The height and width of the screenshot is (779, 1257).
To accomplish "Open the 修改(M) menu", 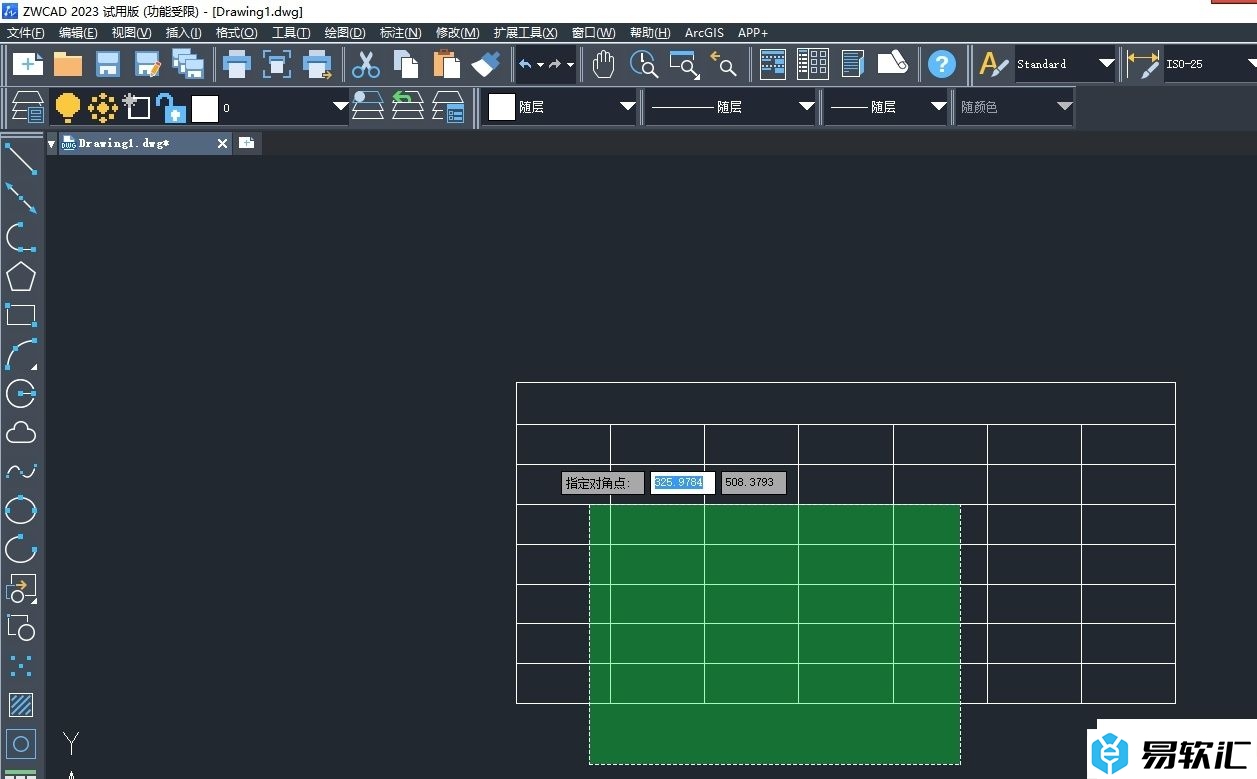I will (x=457, y=33).
